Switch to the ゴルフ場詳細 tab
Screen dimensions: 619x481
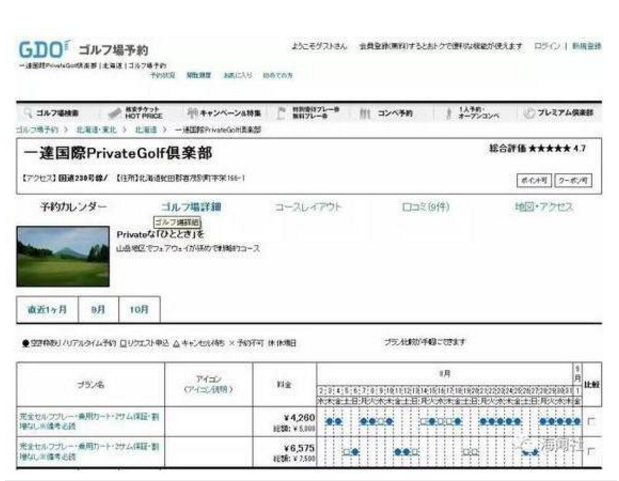coord(191,207)
